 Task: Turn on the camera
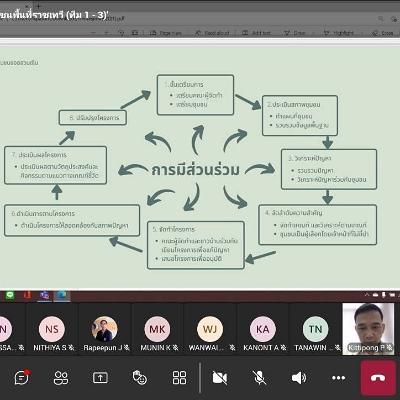coord(220,378)
